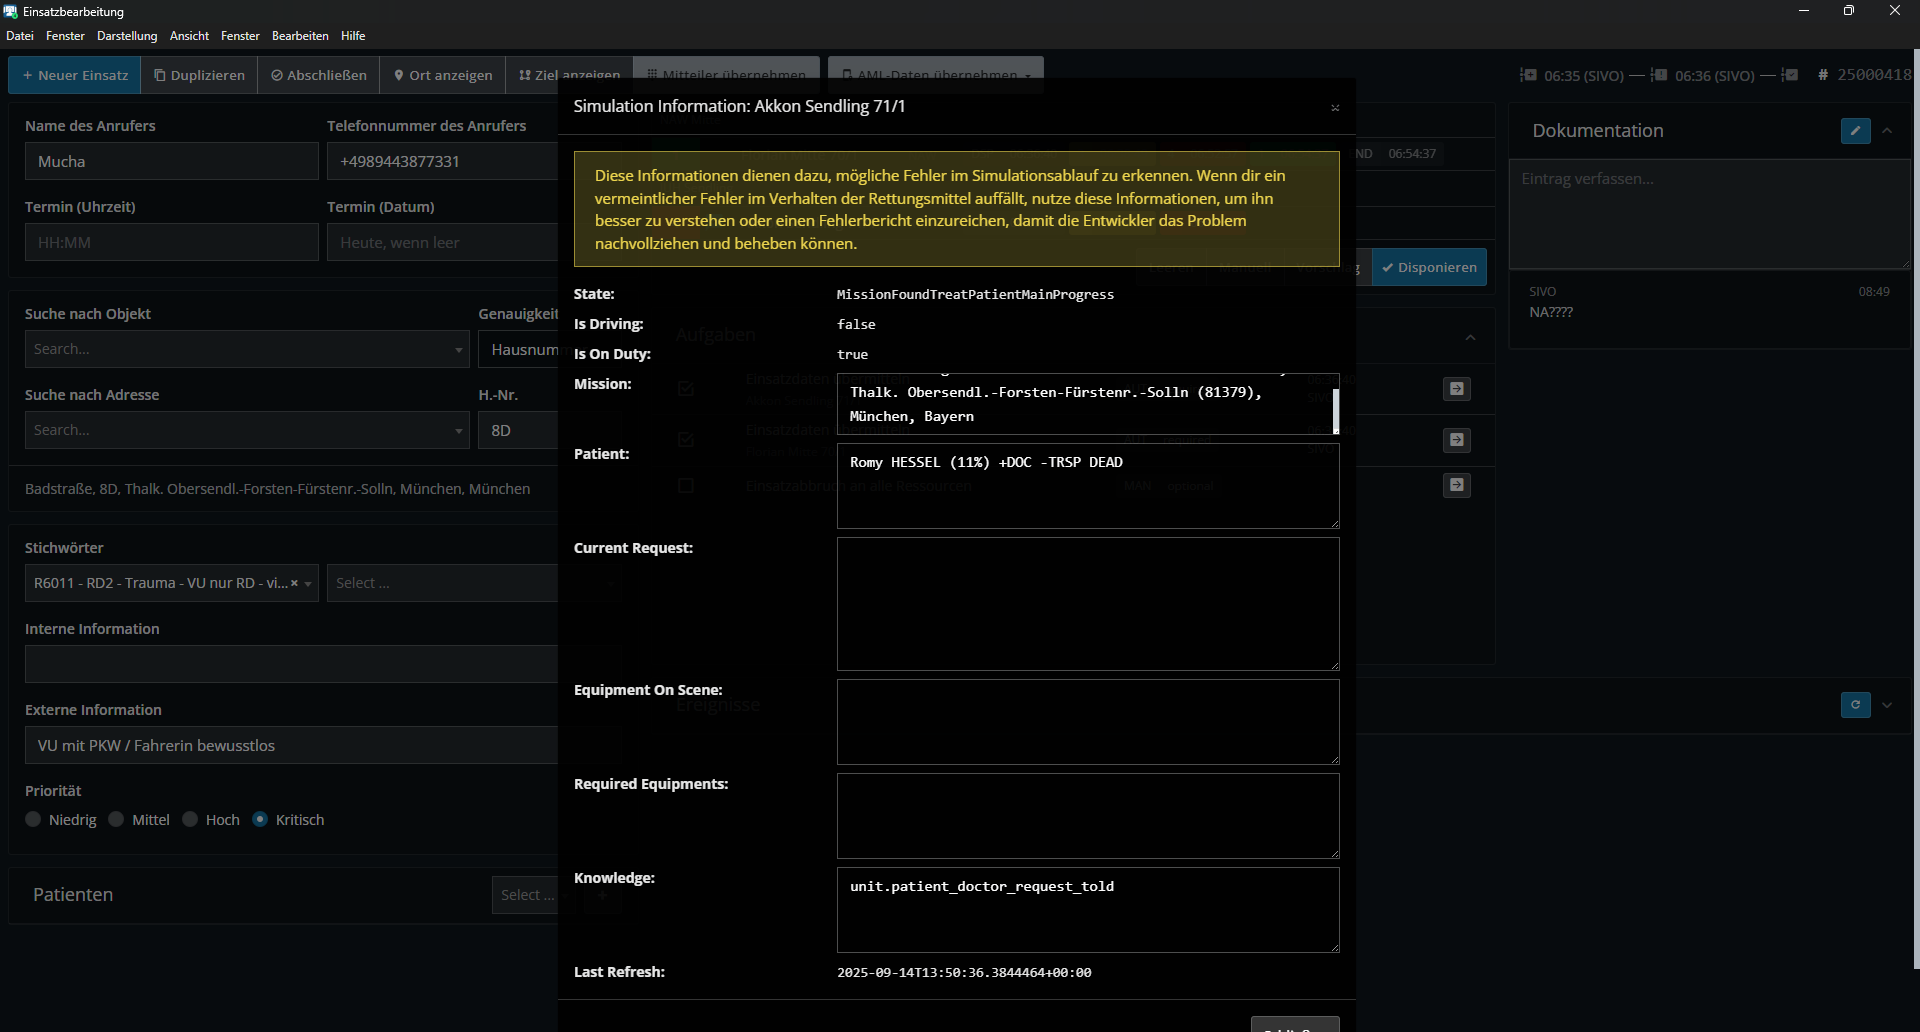The width and height of the screenshot is (1920, 1032).
Task: Open the Darstellung menu
Action: point(127,36)
